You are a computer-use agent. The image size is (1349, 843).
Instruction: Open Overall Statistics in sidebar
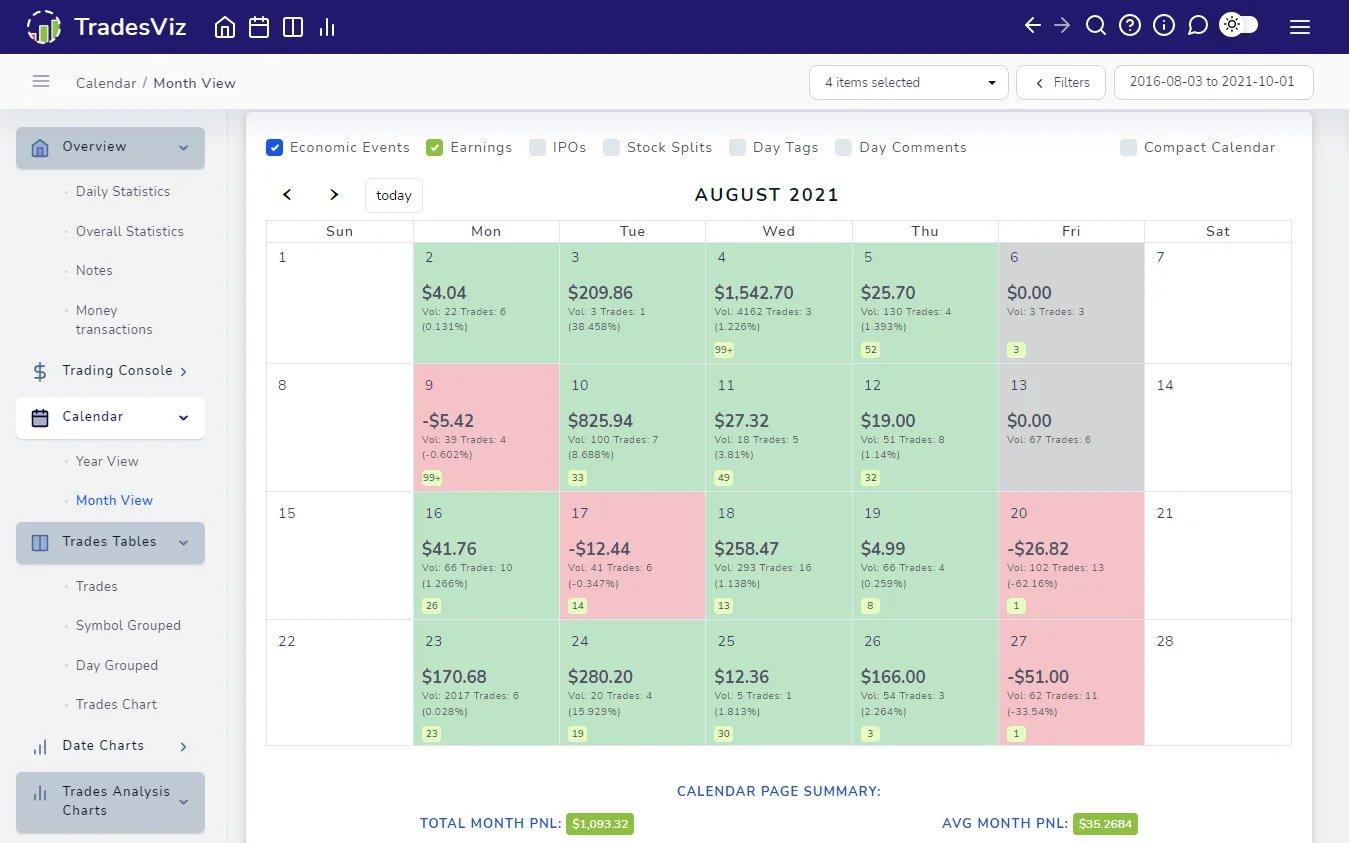(130, 232)
